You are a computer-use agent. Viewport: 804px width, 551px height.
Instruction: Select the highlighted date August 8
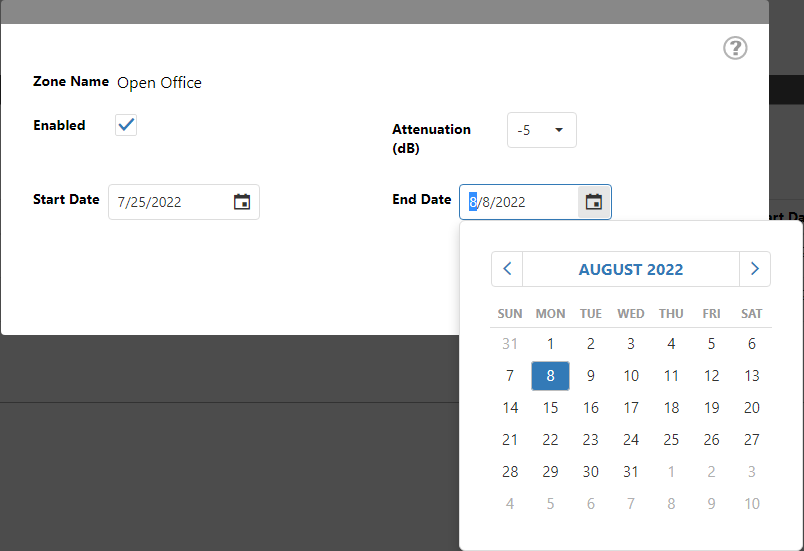(550, 376)
